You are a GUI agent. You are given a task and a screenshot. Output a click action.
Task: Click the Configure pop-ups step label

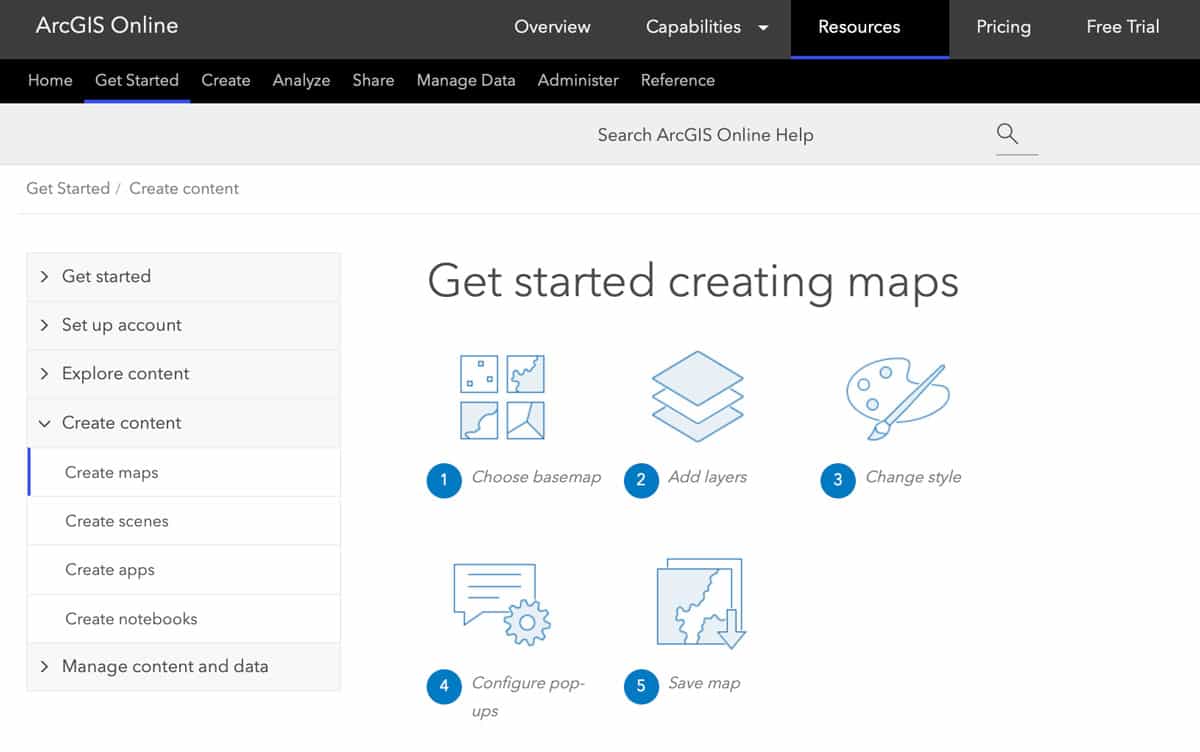528,697
